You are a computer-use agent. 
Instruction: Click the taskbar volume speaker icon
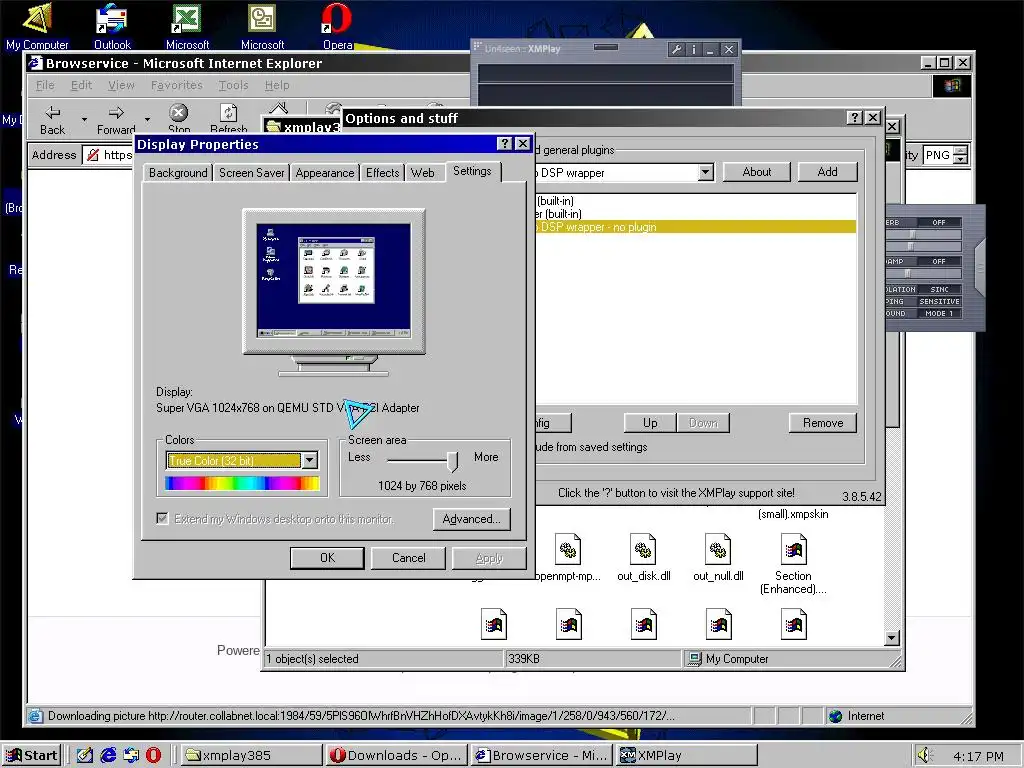[923, 756]
